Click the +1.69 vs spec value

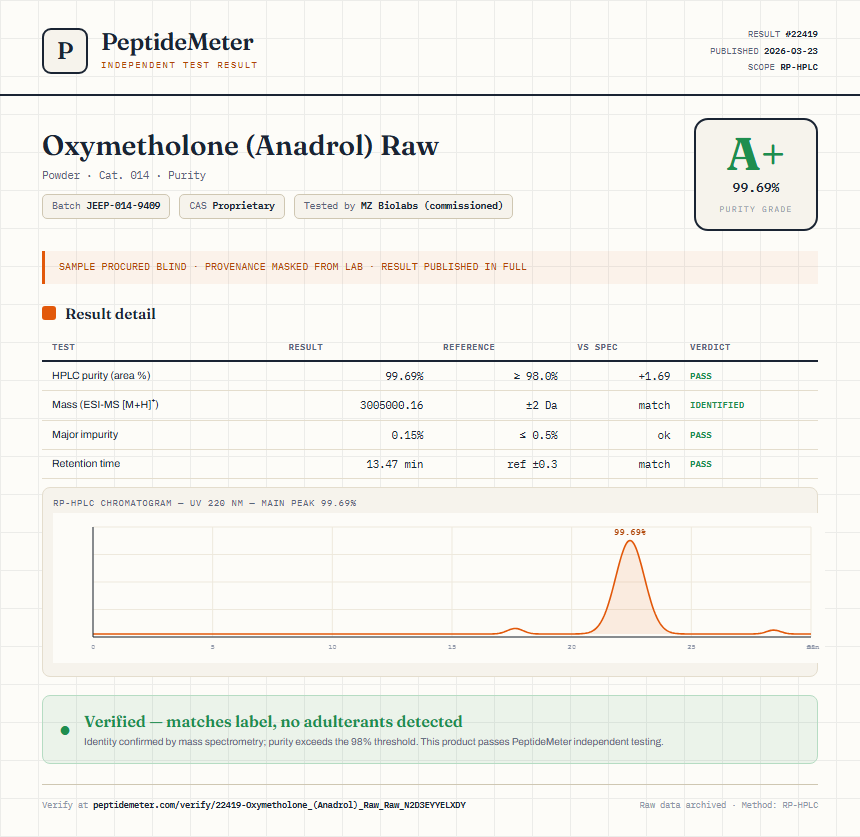(x=654, y=376)
